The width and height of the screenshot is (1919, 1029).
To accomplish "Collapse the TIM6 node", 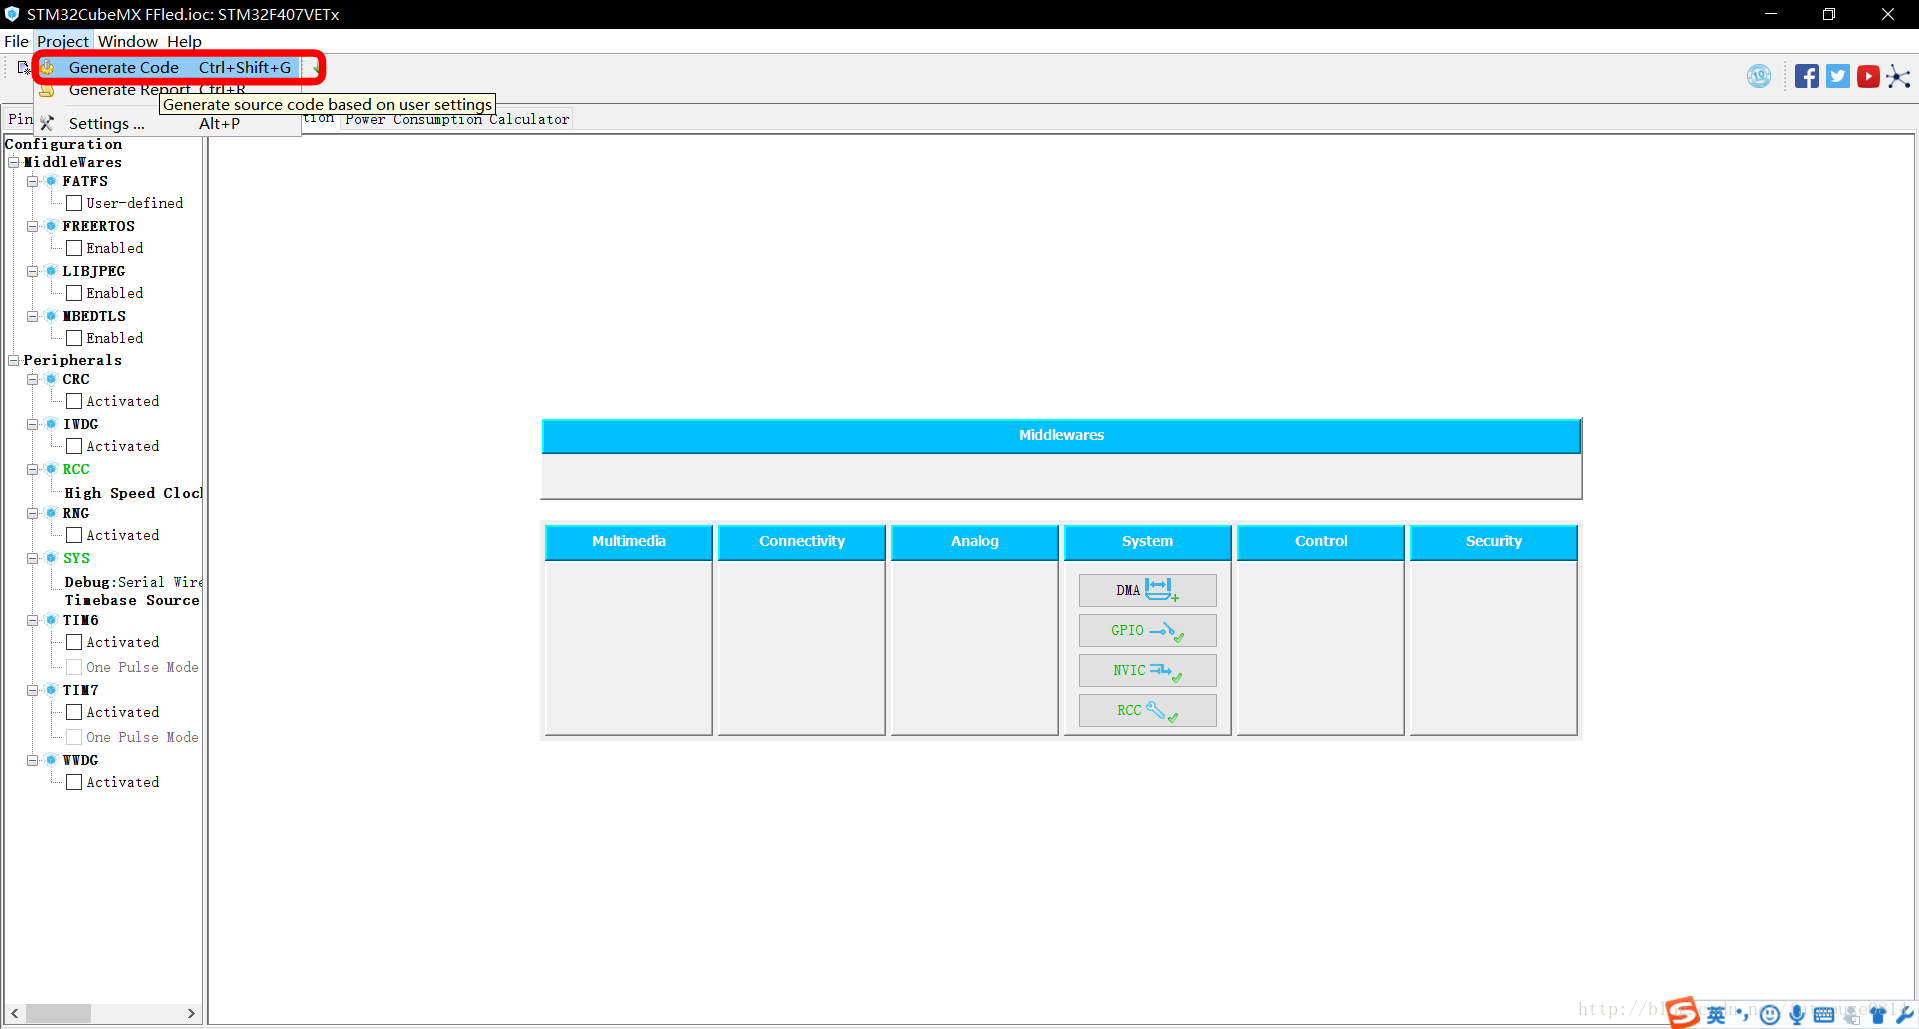I will 33,620.
